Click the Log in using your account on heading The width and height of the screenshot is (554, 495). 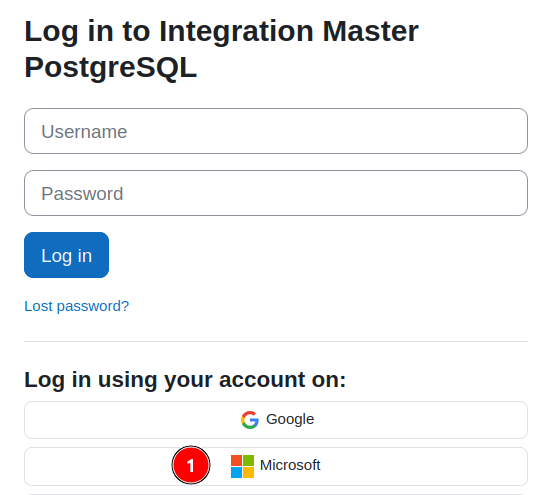tap(185, 380)
